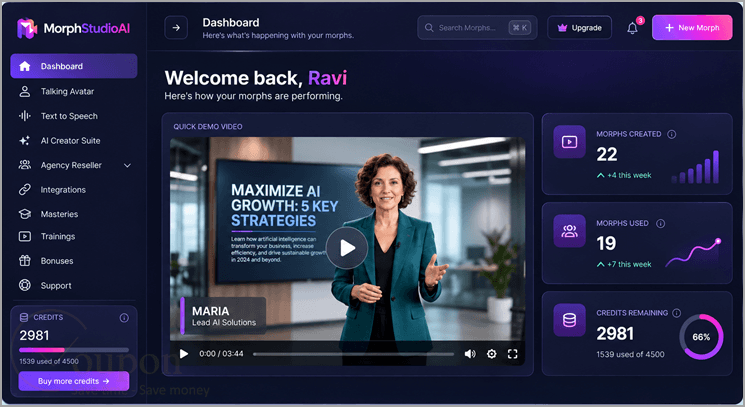Click the info icon in sidebar Credits box
745x407 pixels.
[x=124, y=318]
